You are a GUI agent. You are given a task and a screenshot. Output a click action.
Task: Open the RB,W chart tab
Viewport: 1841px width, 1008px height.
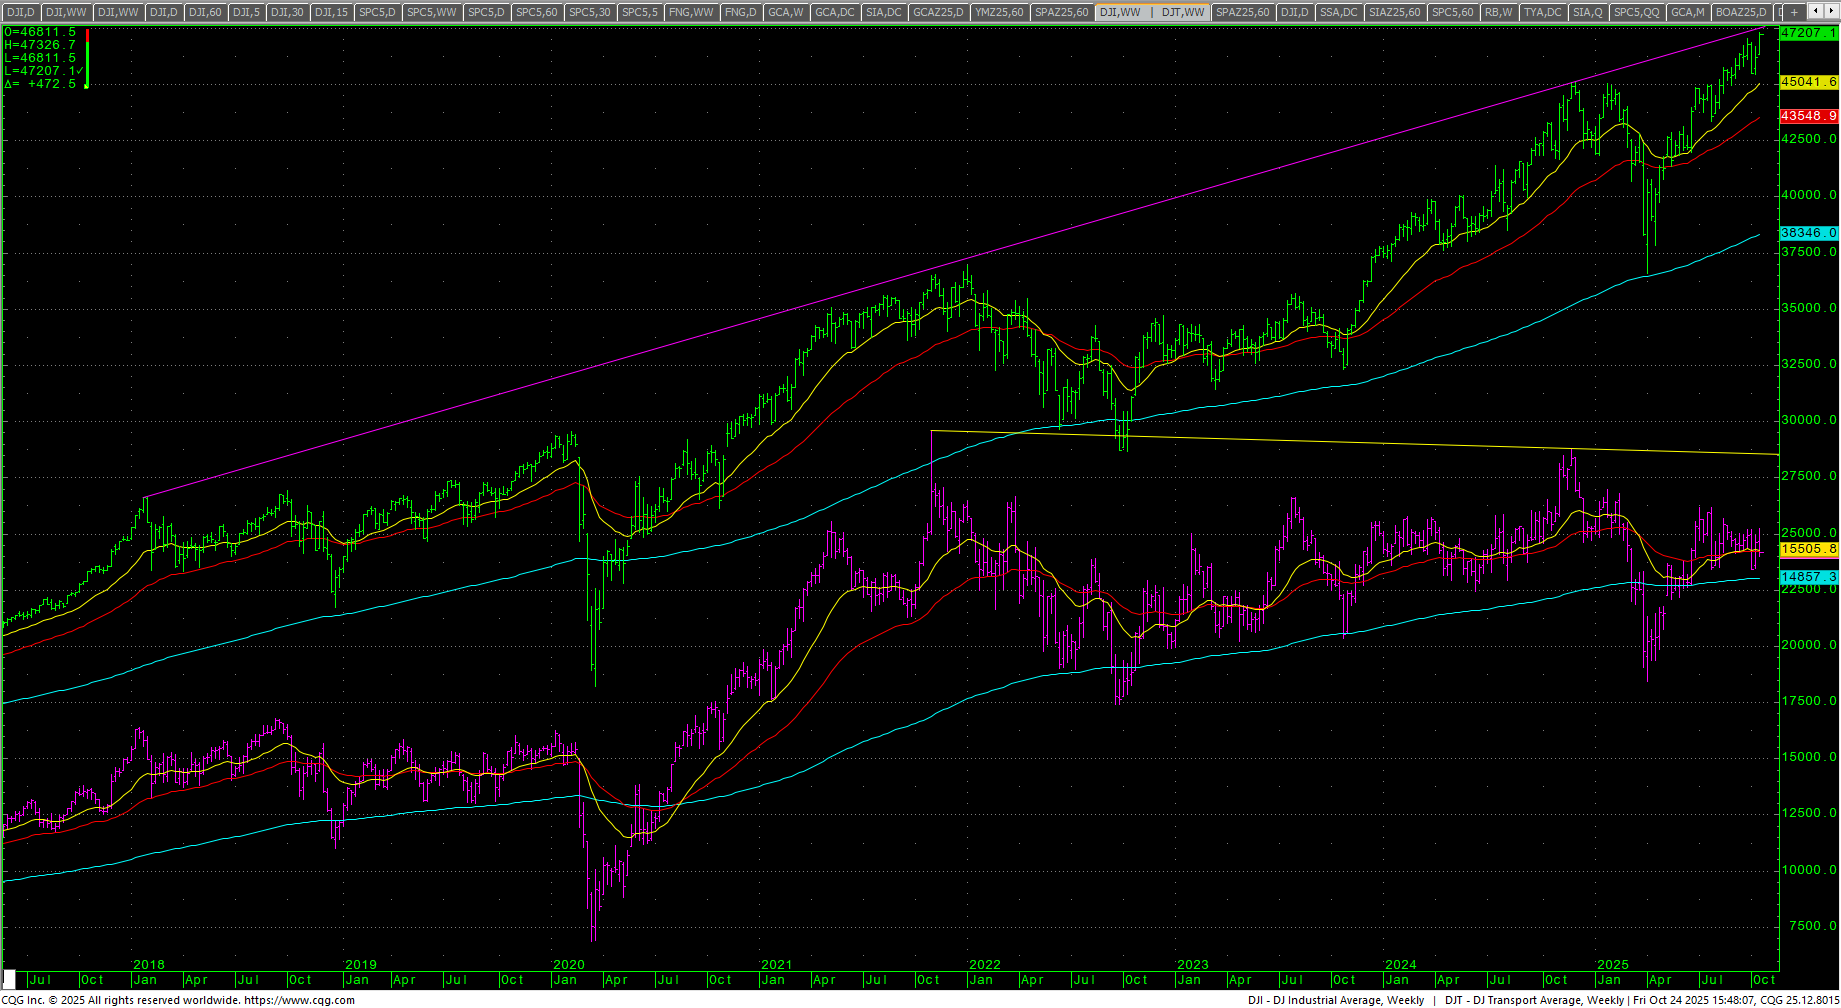[1498, 12]
